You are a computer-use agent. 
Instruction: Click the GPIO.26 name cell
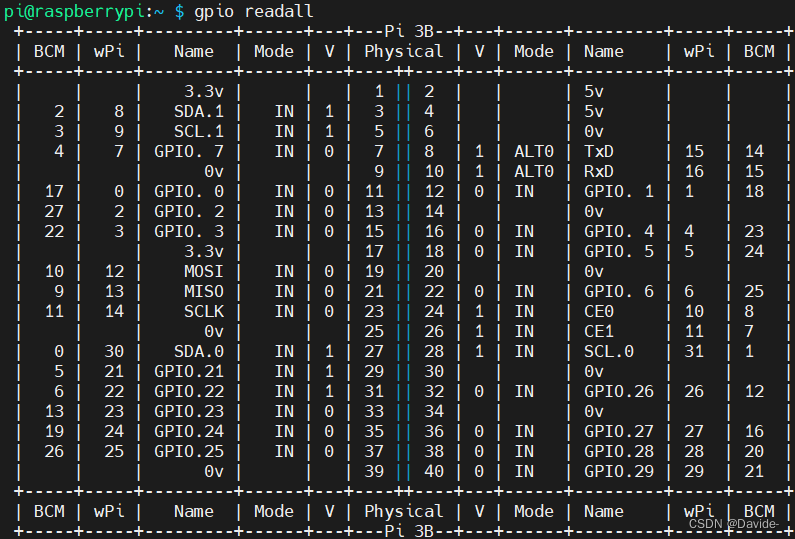point(619,391)
